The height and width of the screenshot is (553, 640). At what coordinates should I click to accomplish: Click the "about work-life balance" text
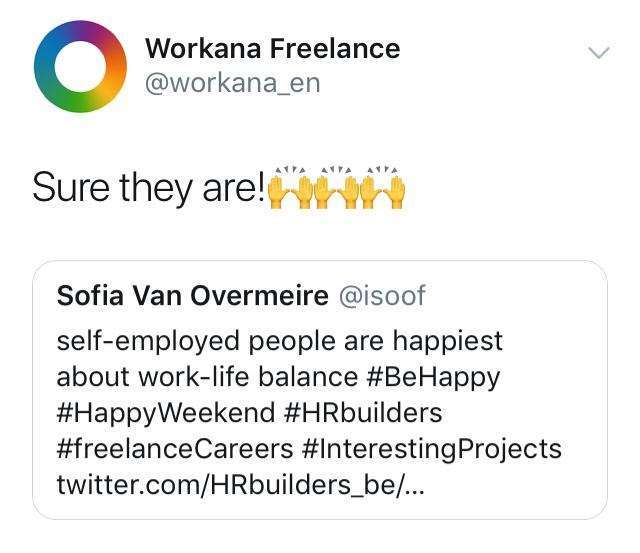pyautogui.click(x=206, y=377)
